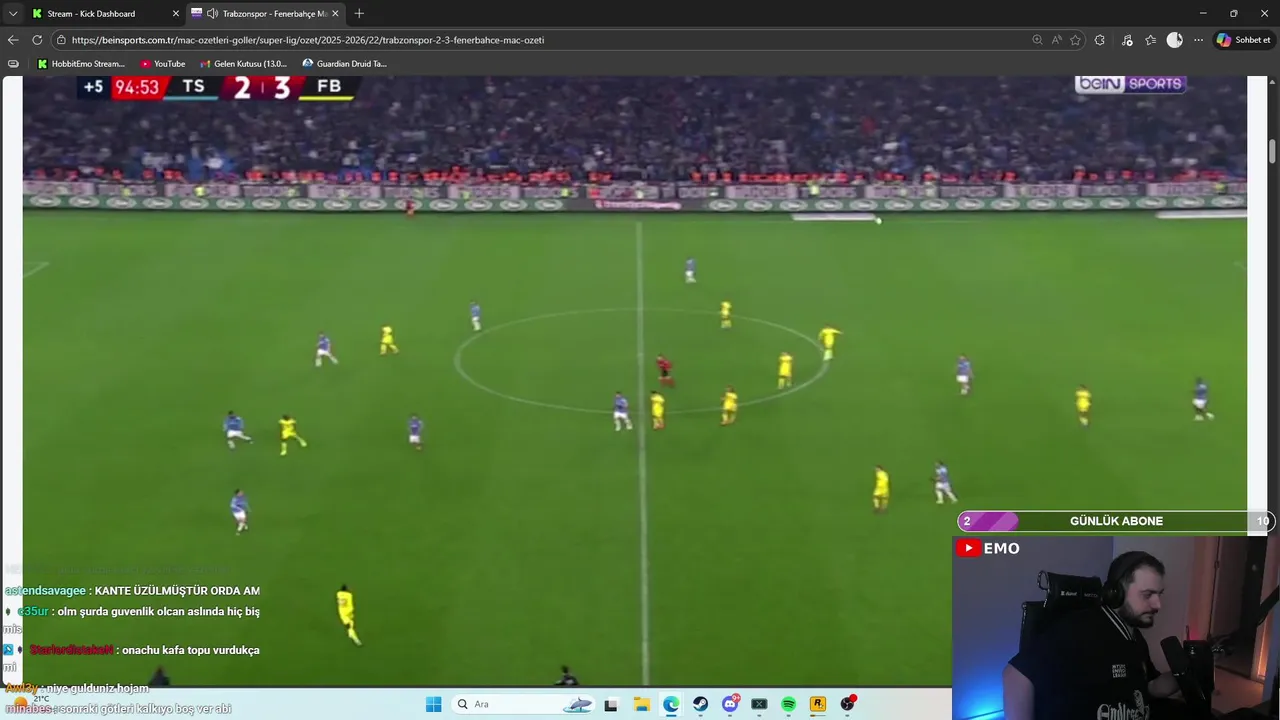Open the browser profile avatar
The height and width of the screenshot is (720, 1280).
click(x=1175, y=40)
